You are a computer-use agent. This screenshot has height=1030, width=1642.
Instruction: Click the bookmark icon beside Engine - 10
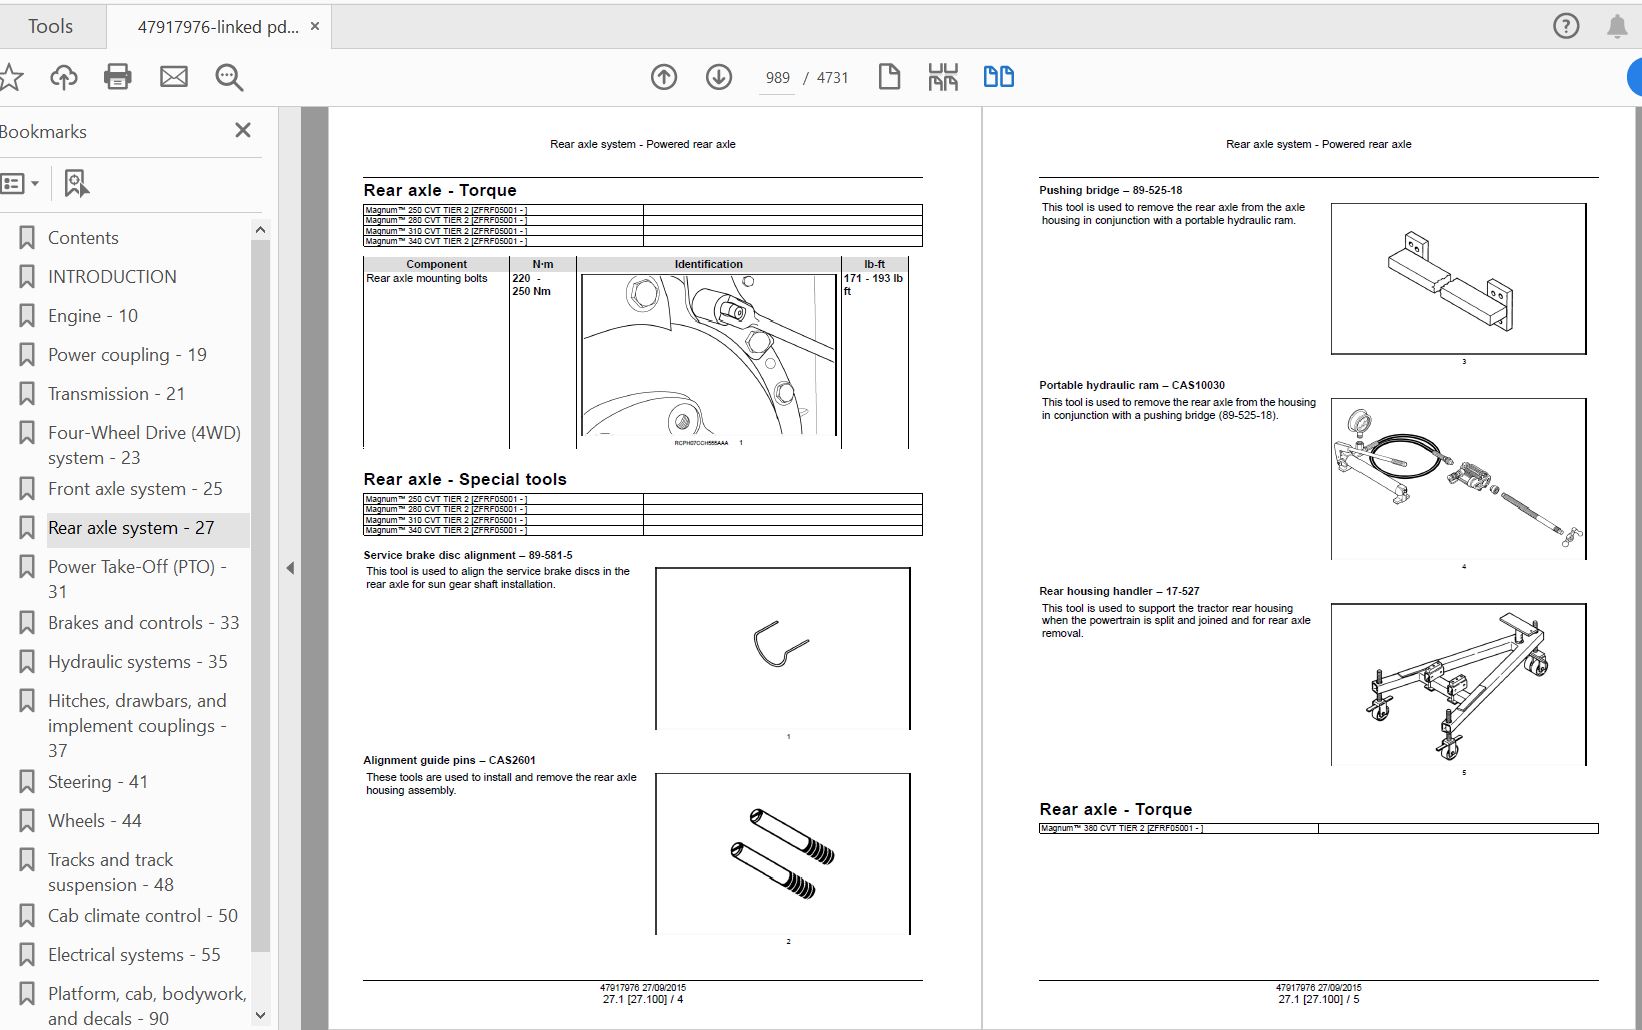coord(27,316)
